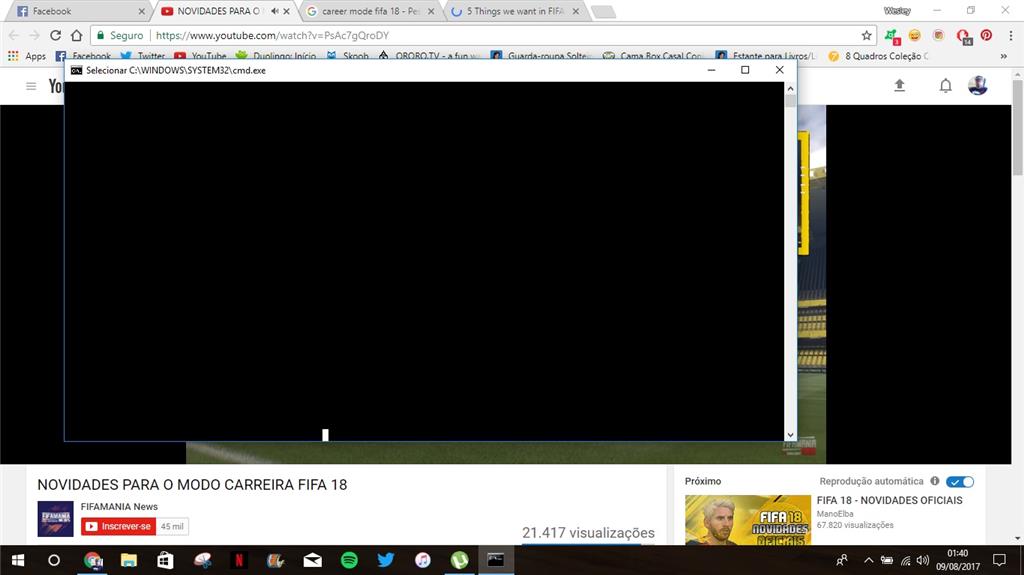Click the cmd scrollbar up arrow
Viewport: 1024px width, 575px height.
(791, 88)
